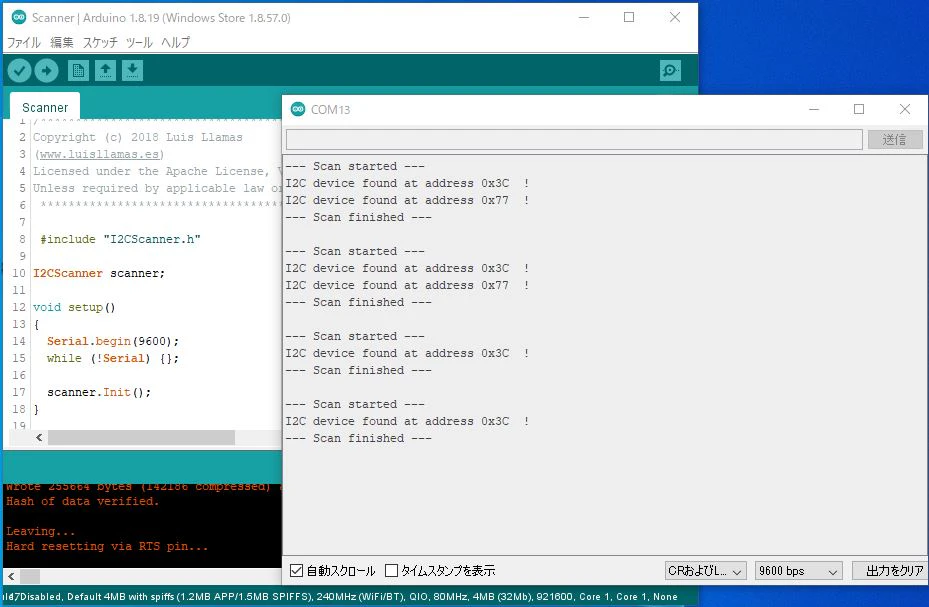Open a sketch with the up-arrow icon

pos(105,71)
